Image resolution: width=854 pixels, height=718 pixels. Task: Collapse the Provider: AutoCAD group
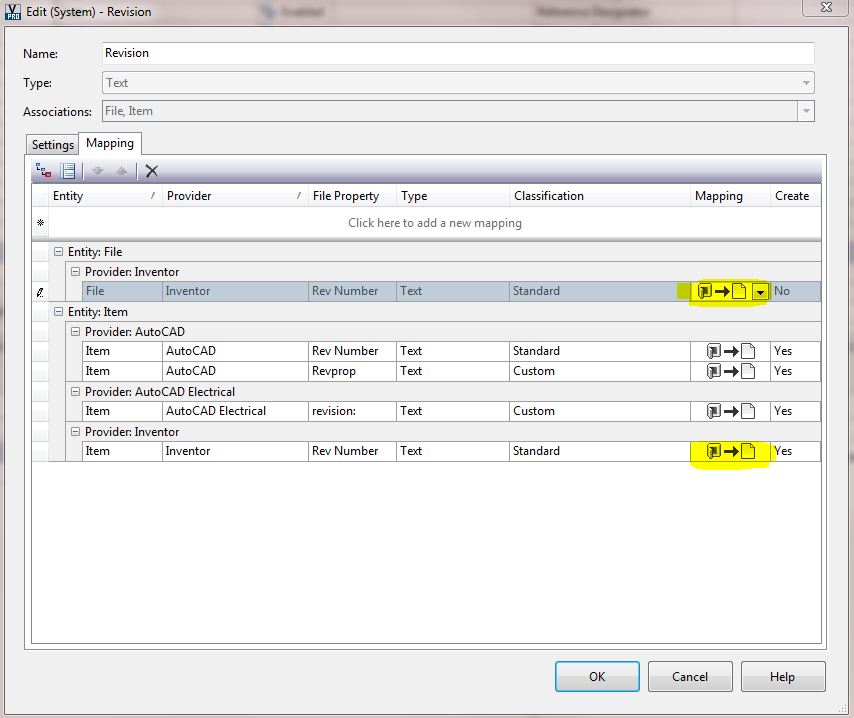75,331
